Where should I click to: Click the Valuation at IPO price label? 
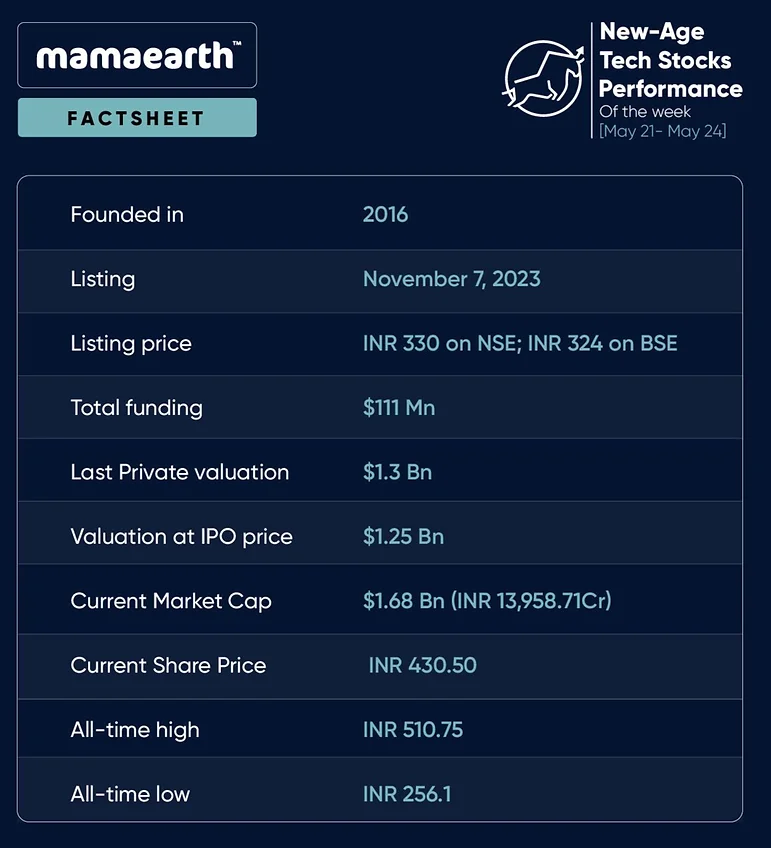pos(182,536)
